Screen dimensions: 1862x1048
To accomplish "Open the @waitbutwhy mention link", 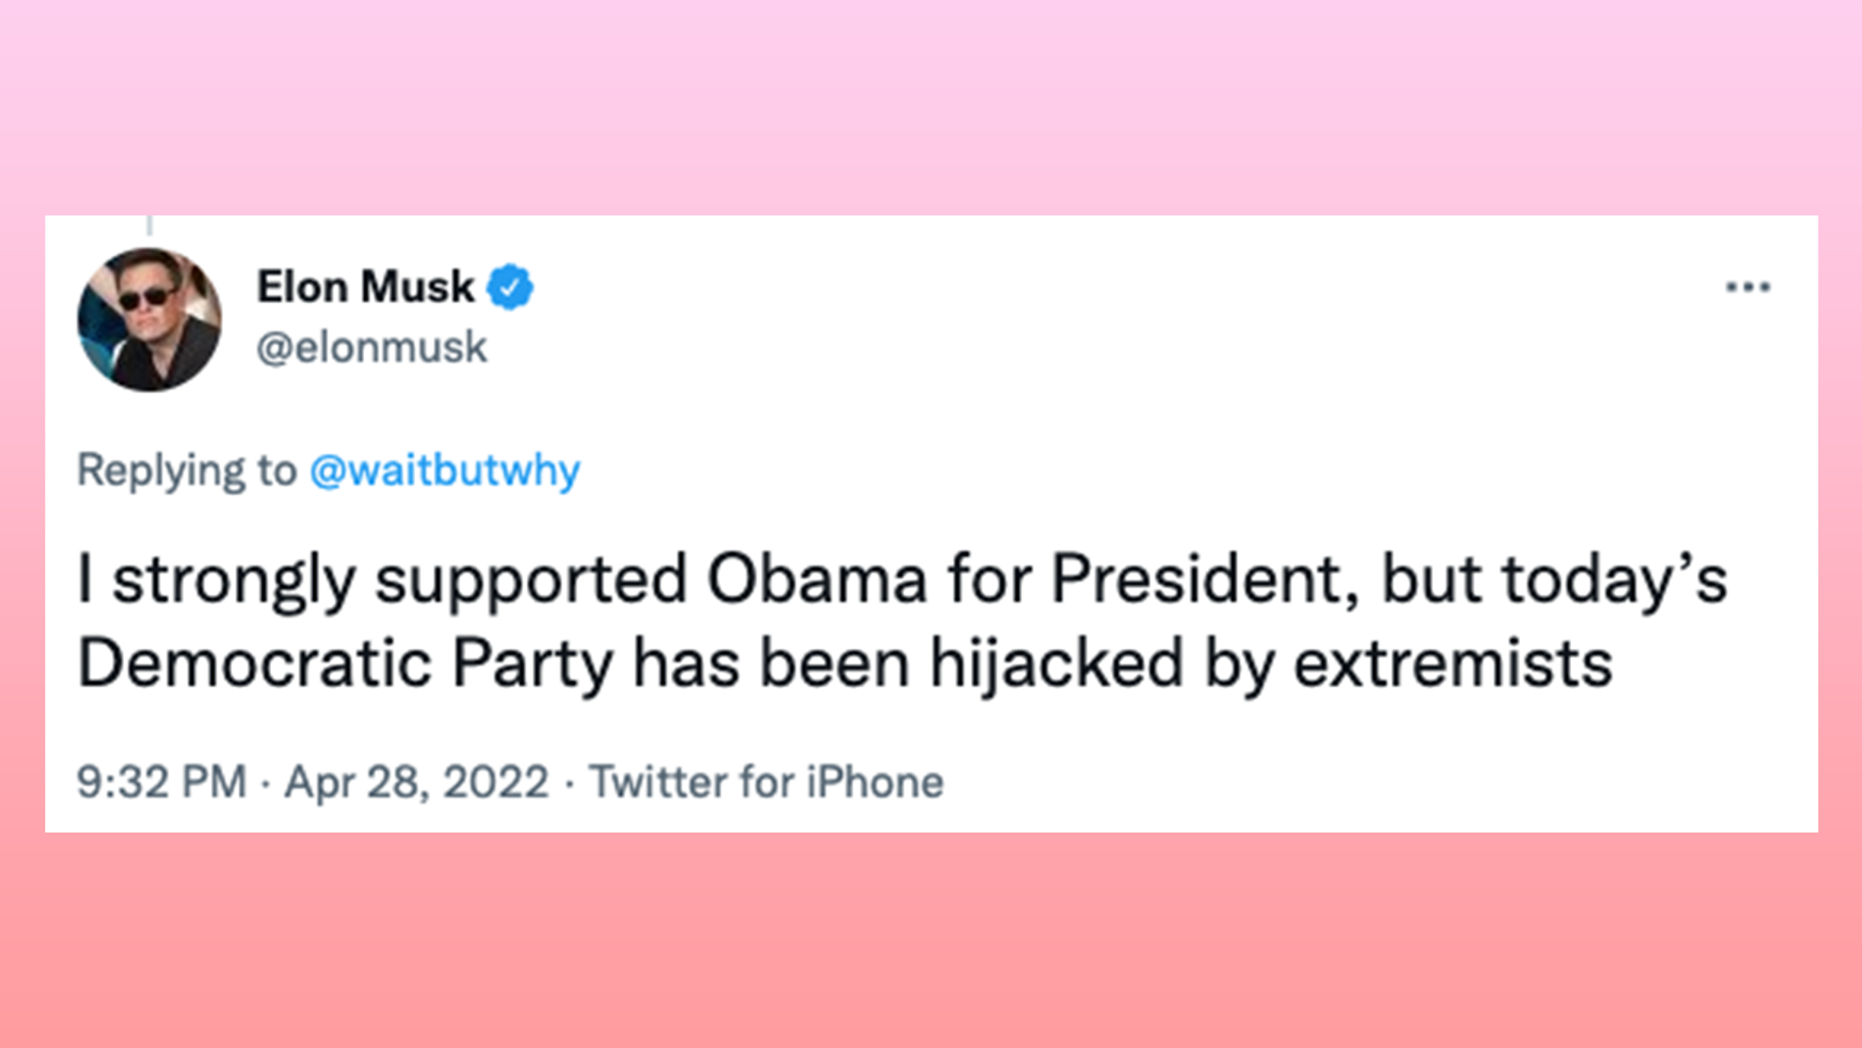I will click(444, 470).
